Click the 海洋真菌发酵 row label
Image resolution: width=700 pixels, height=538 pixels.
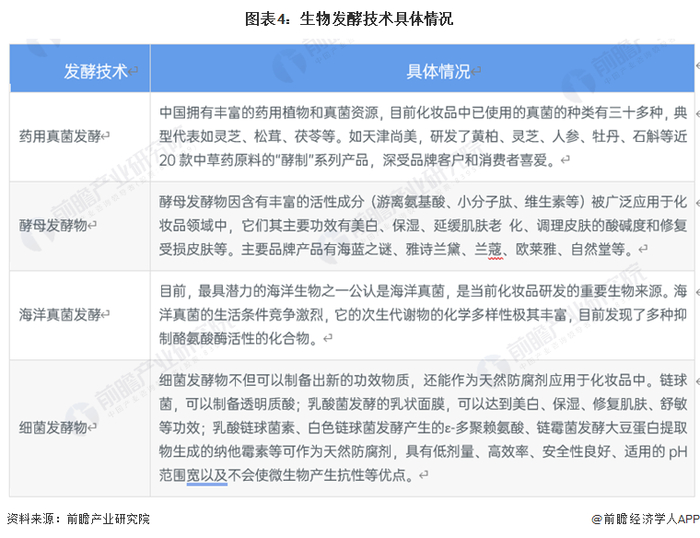[x=60, y=315]
